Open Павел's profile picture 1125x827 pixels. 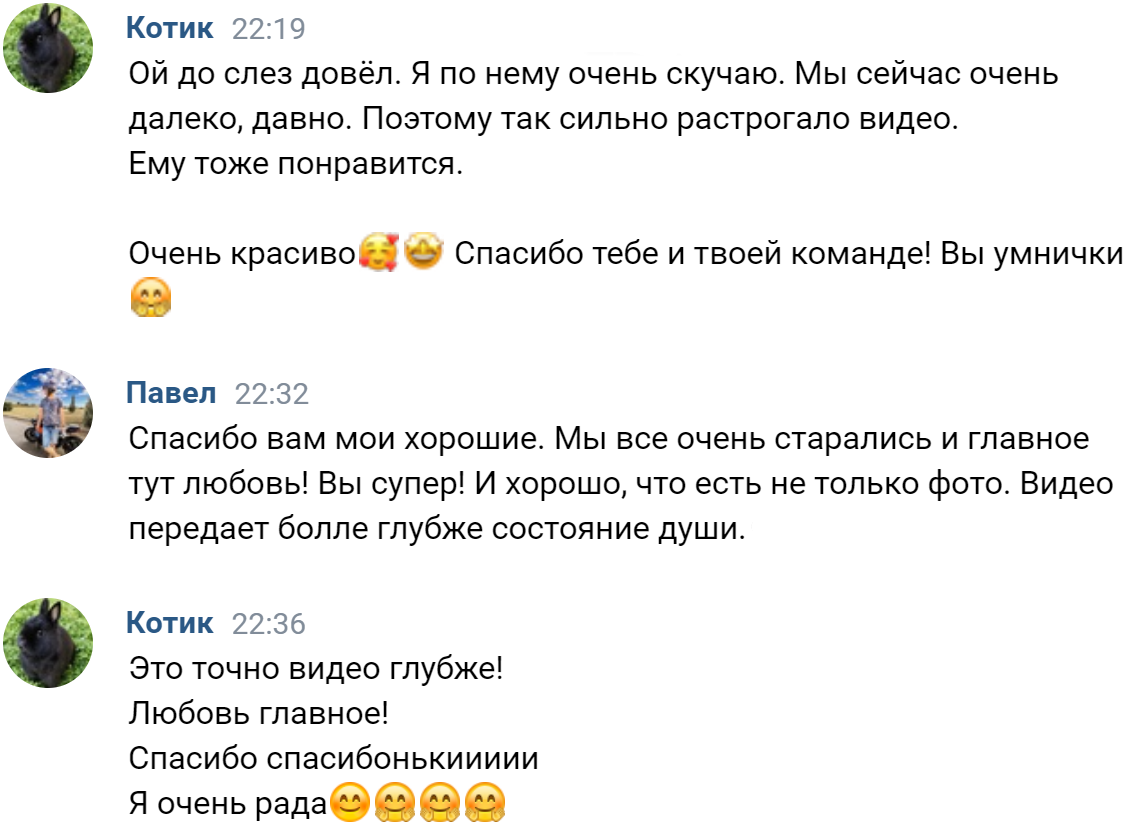click(48, 410)
